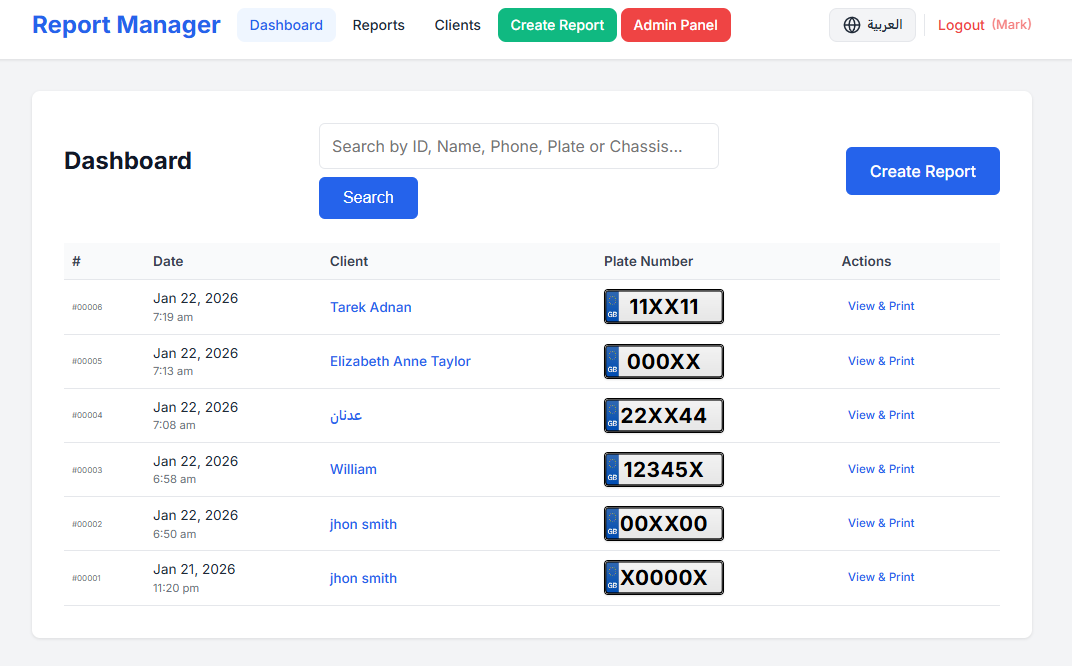1072x666 pixels.
Task: Open client Elizabeth Anne Taylor
Action: (x=400, y=361)
